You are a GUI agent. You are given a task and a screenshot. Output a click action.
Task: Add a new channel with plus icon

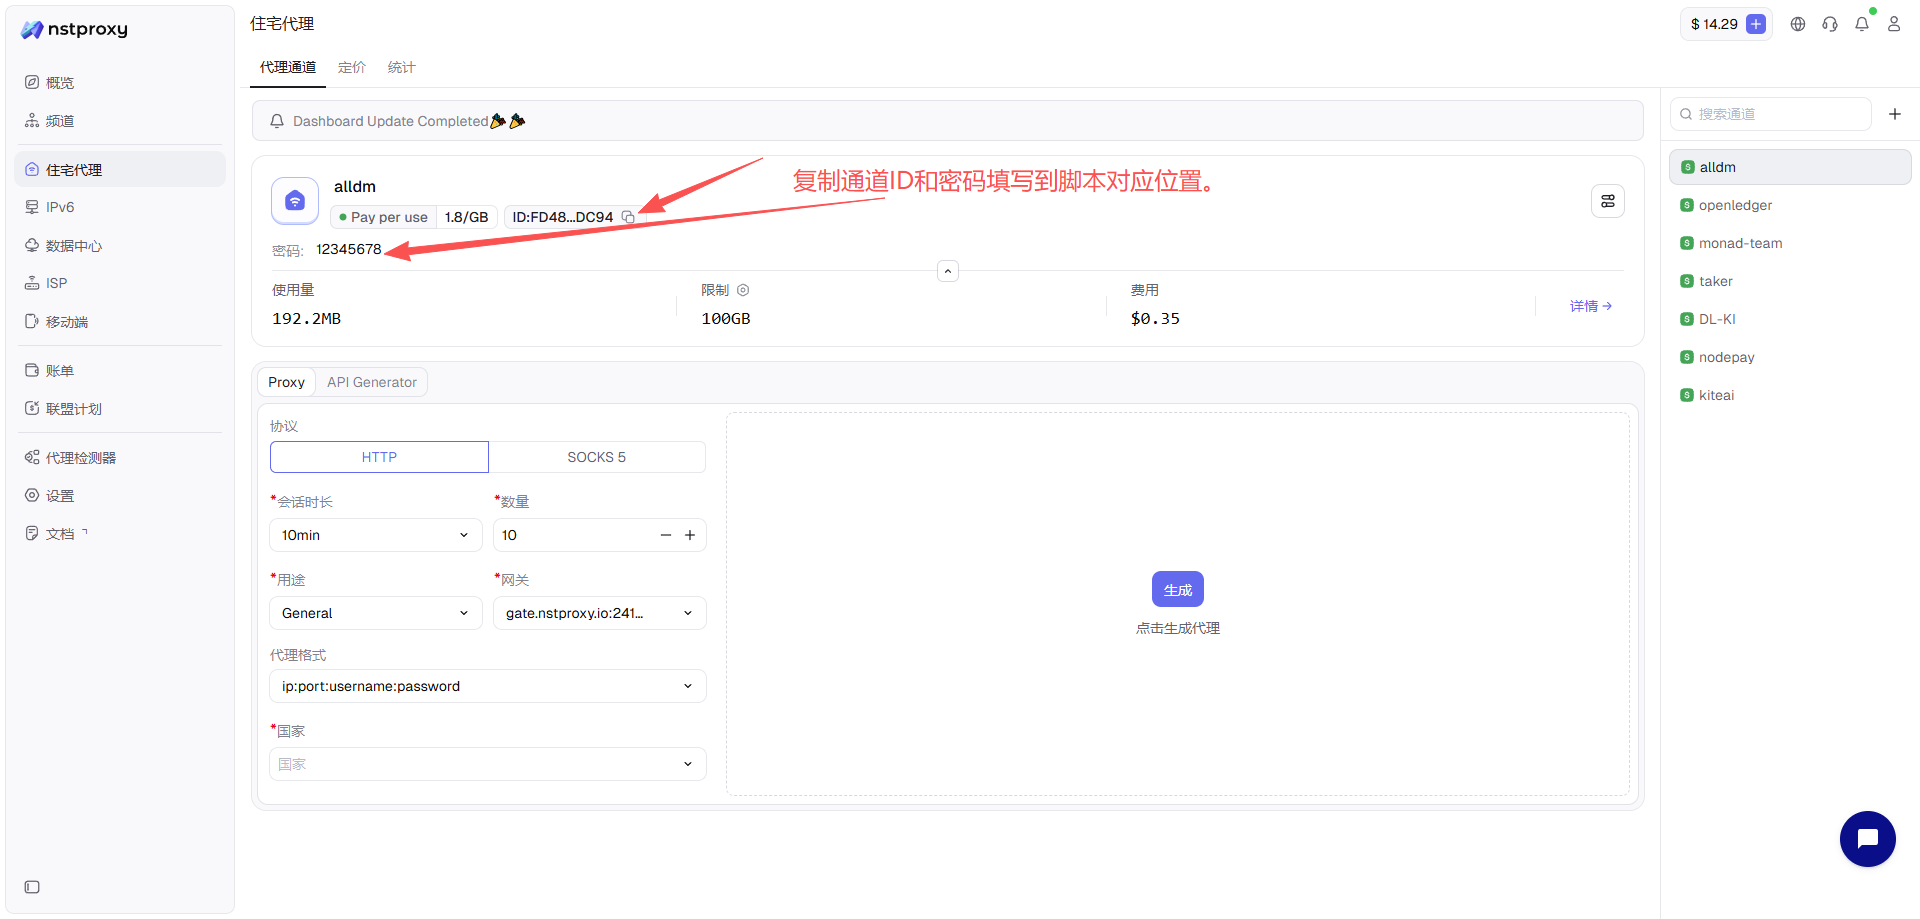1894,114
